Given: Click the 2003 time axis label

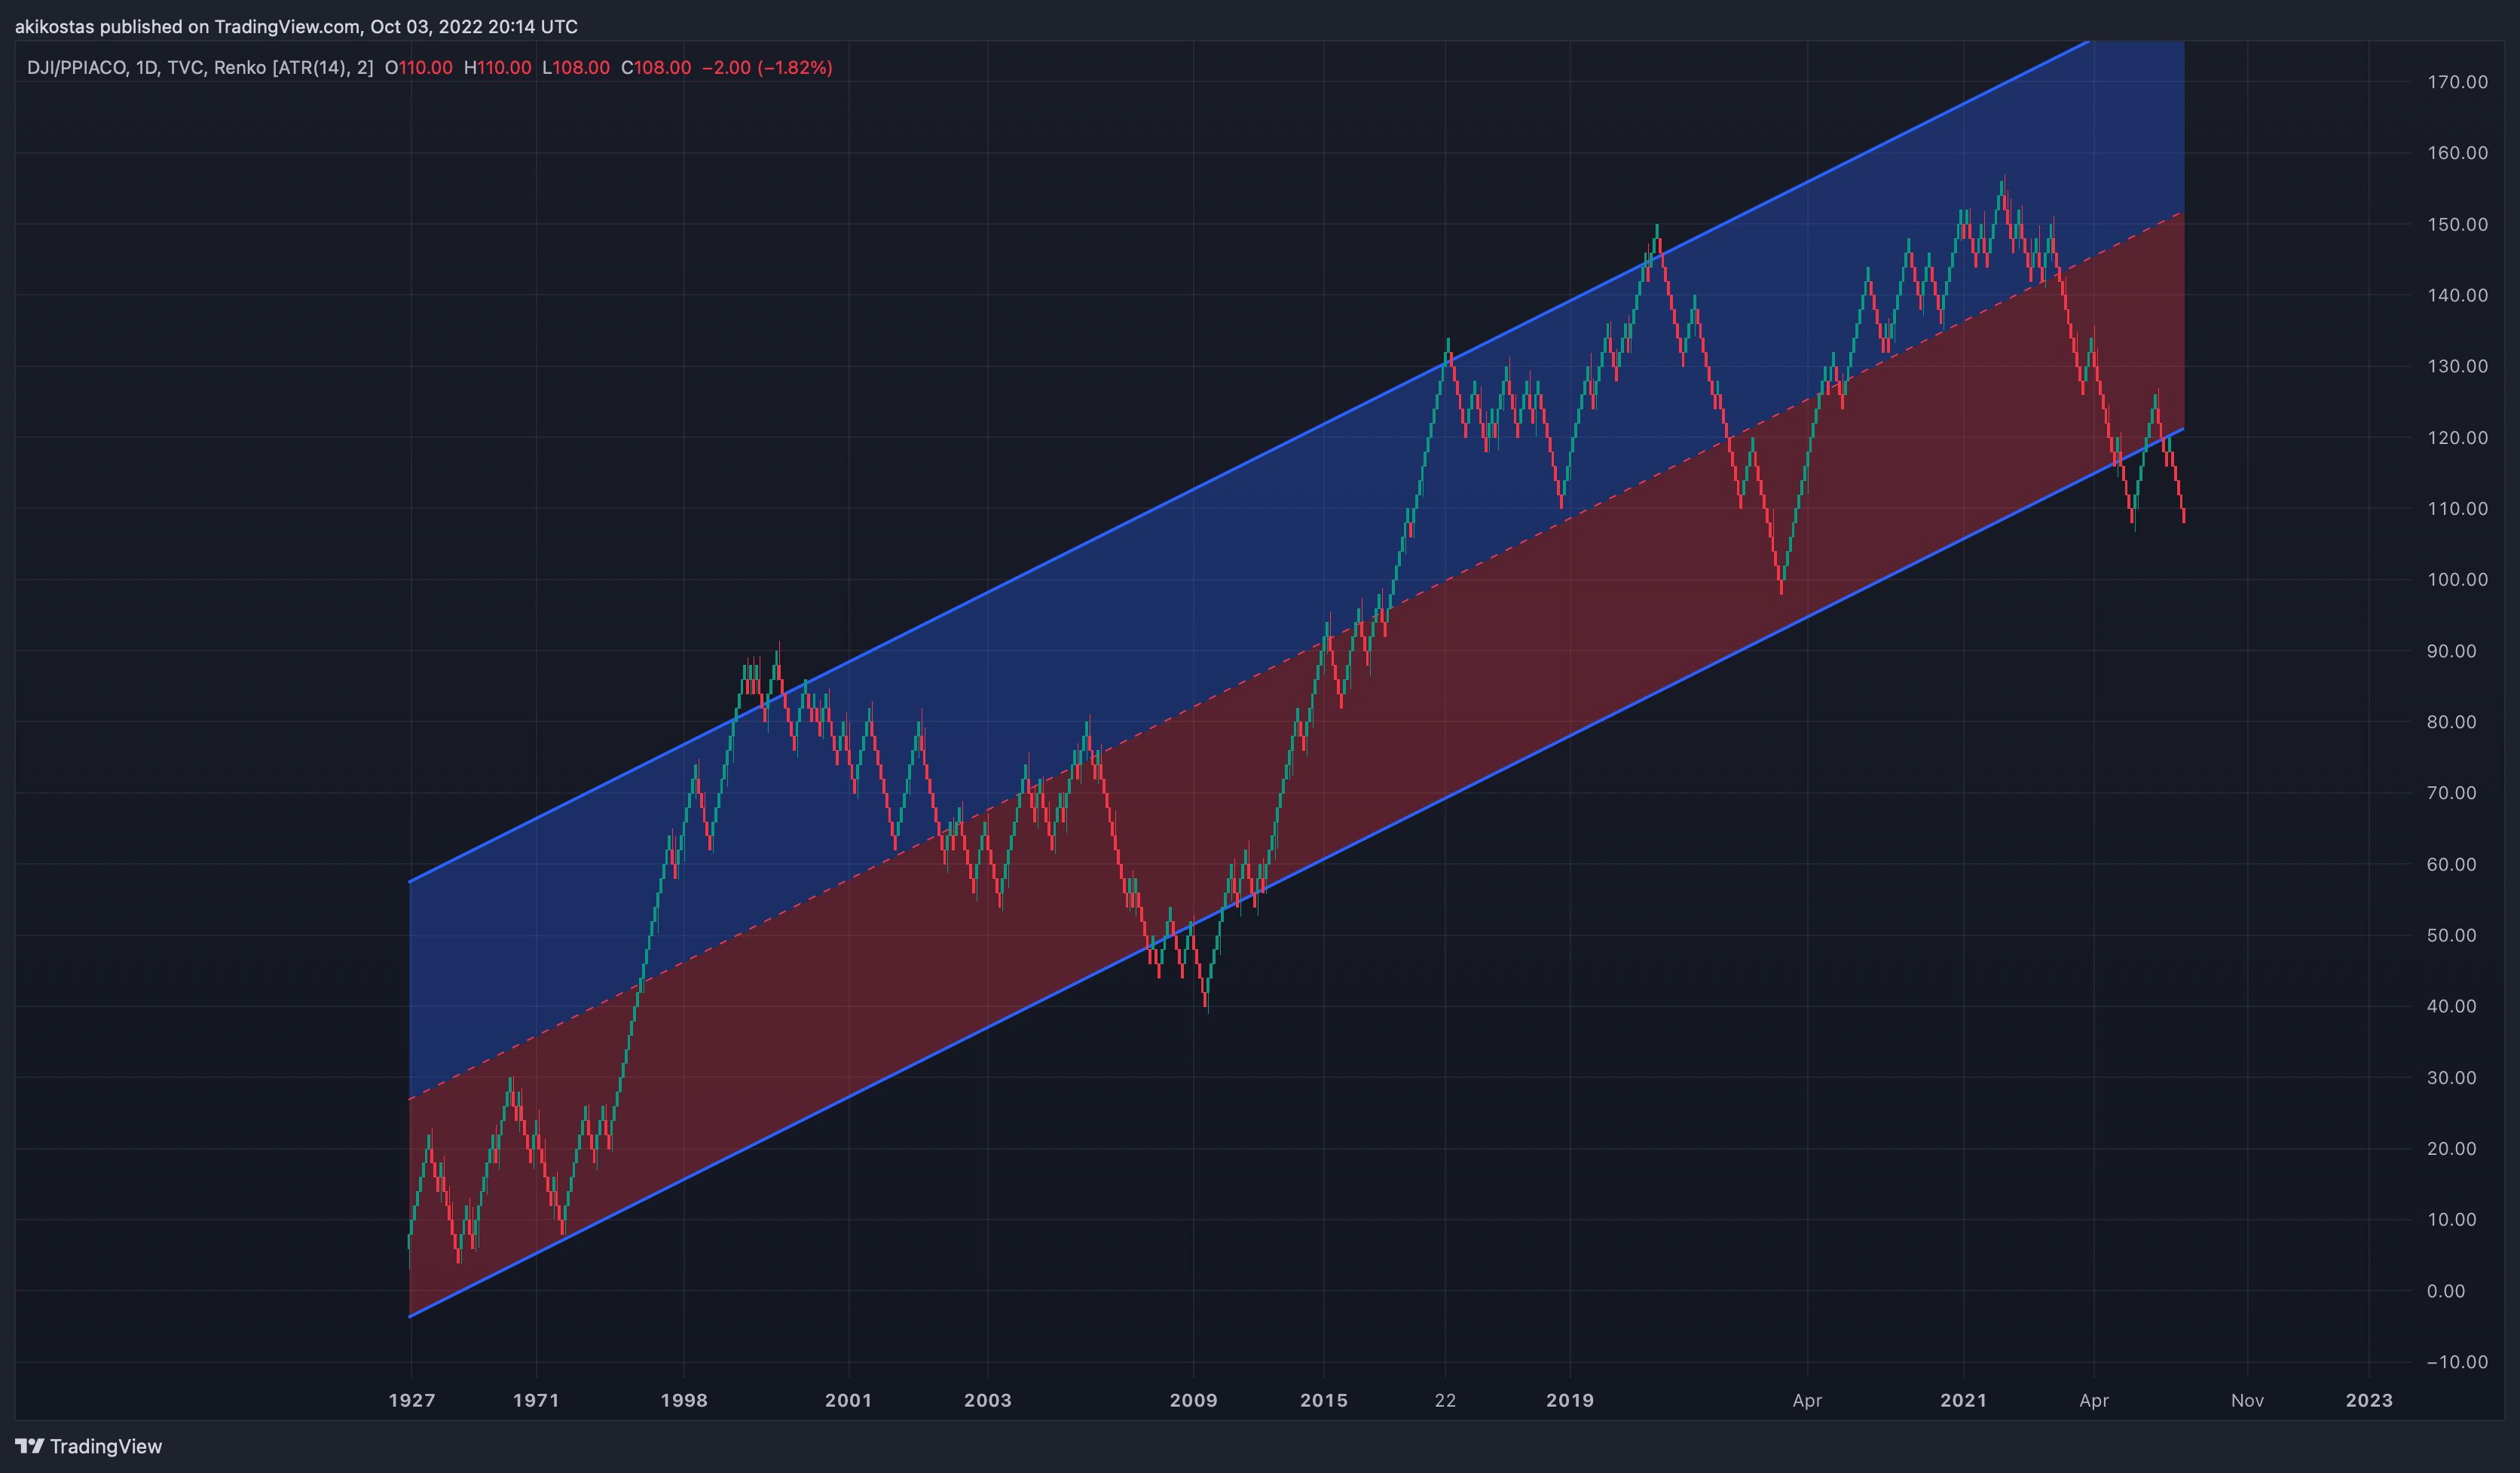Looking at the screenshot, I should pos(988,1400).
